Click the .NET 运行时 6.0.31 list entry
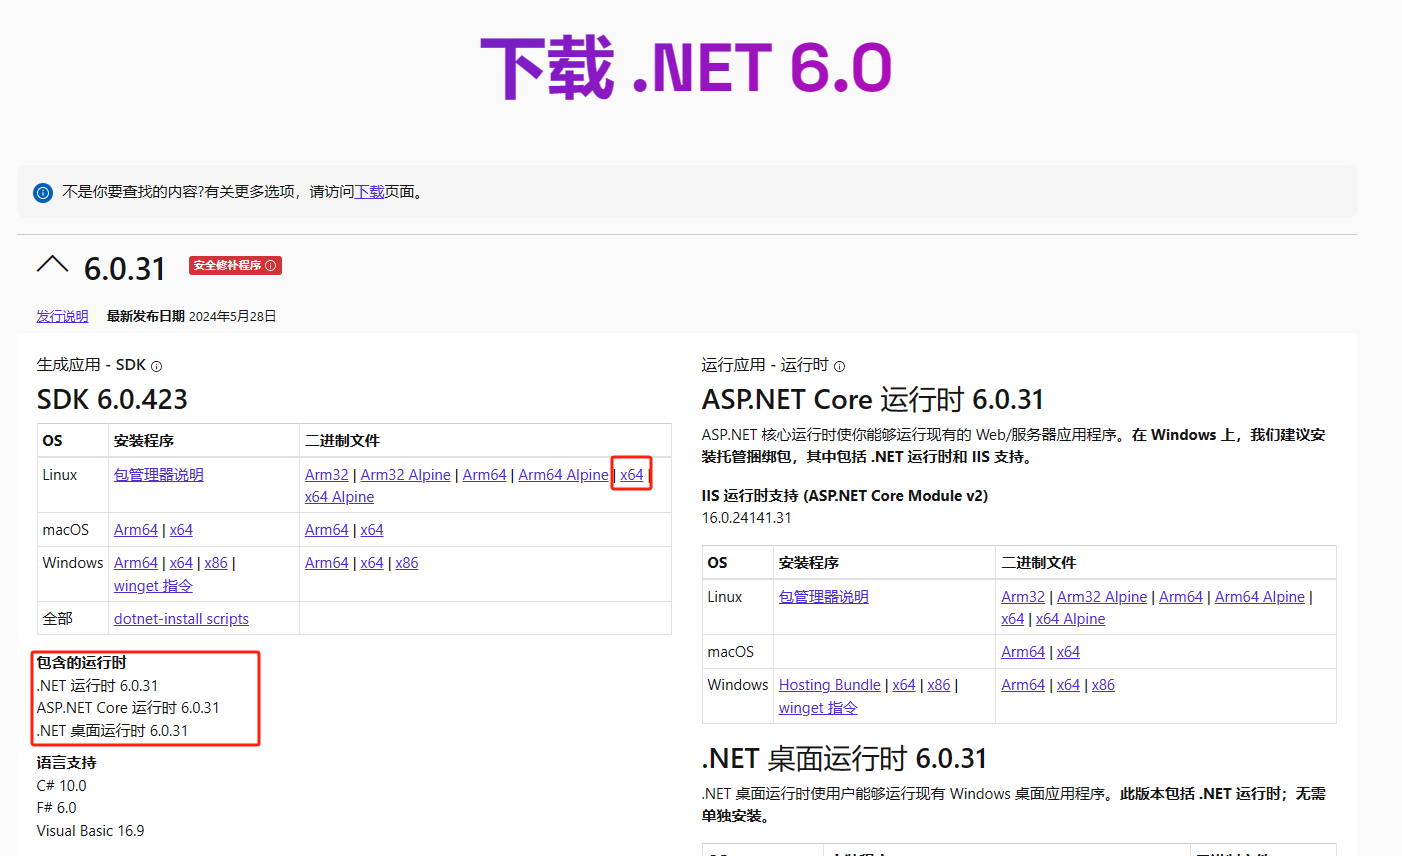Viewport: 1402px width, 856px height. (x=97, y=686)
